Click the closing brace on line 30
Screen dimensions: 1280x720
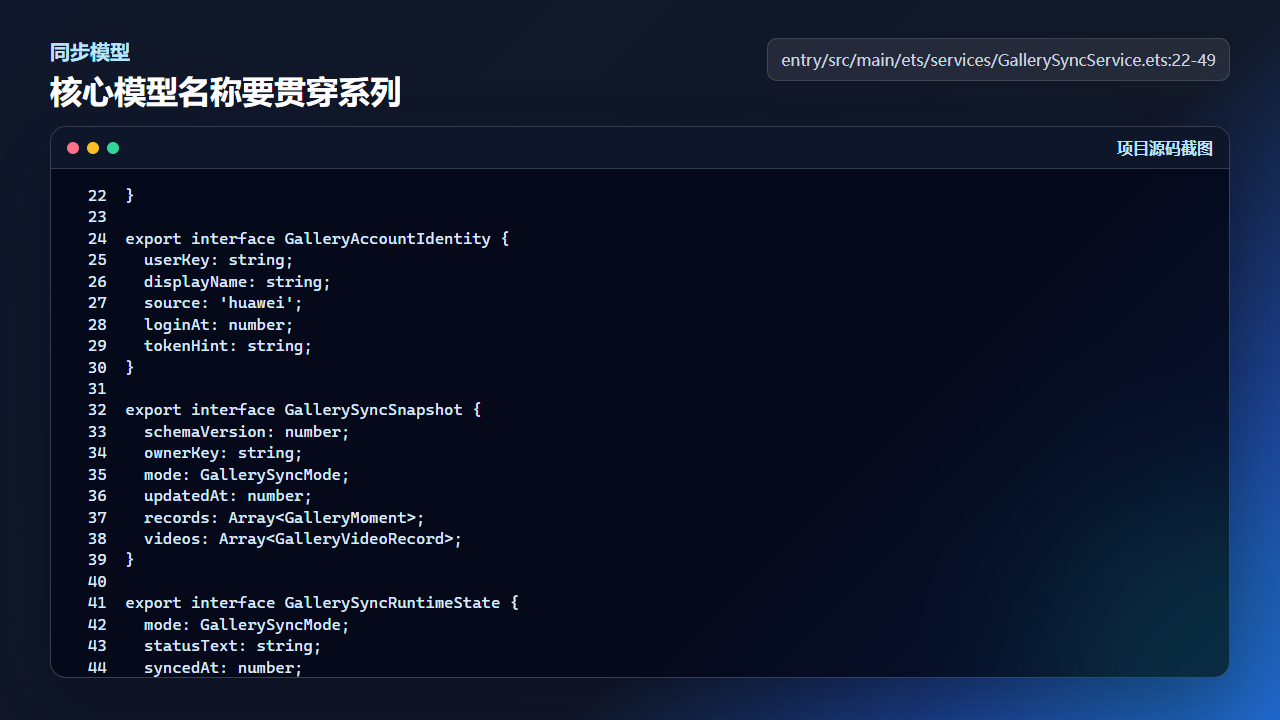click(x=130, y=368)
